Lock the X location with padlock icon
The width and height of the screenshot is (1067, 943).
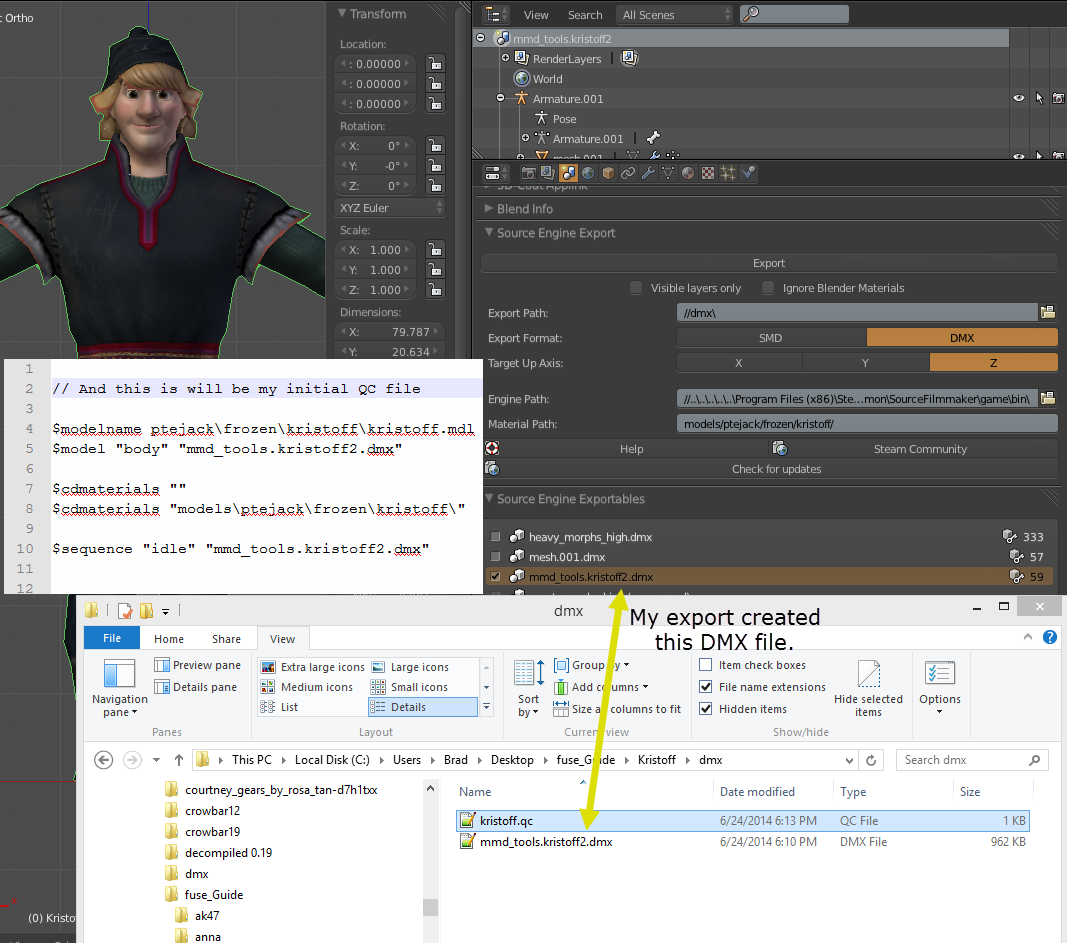435,63
